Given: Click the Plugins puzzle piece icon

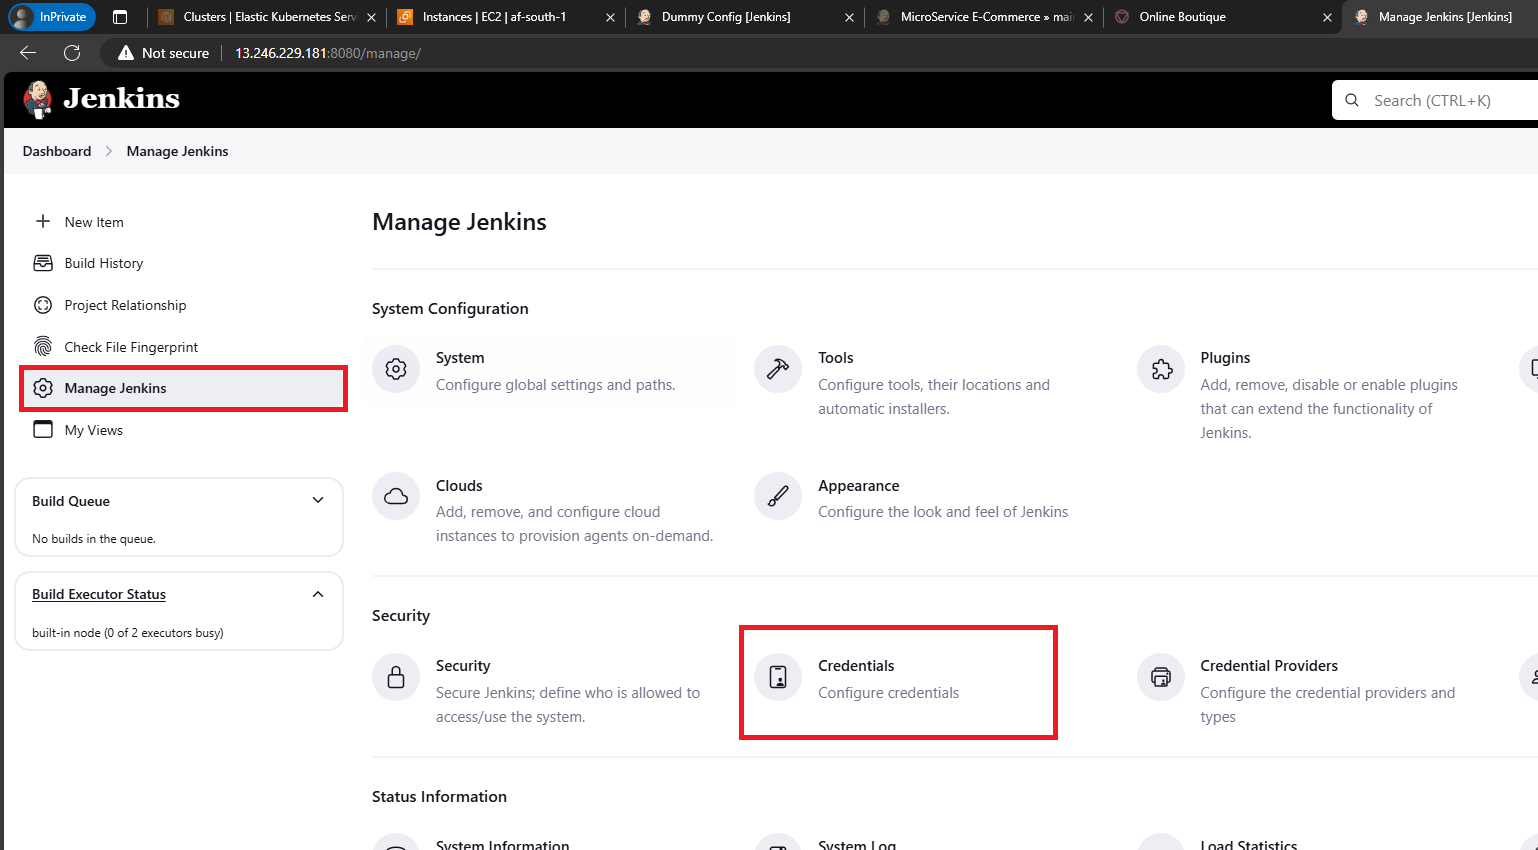Looking at the screenshot, I should point(1161,369).
